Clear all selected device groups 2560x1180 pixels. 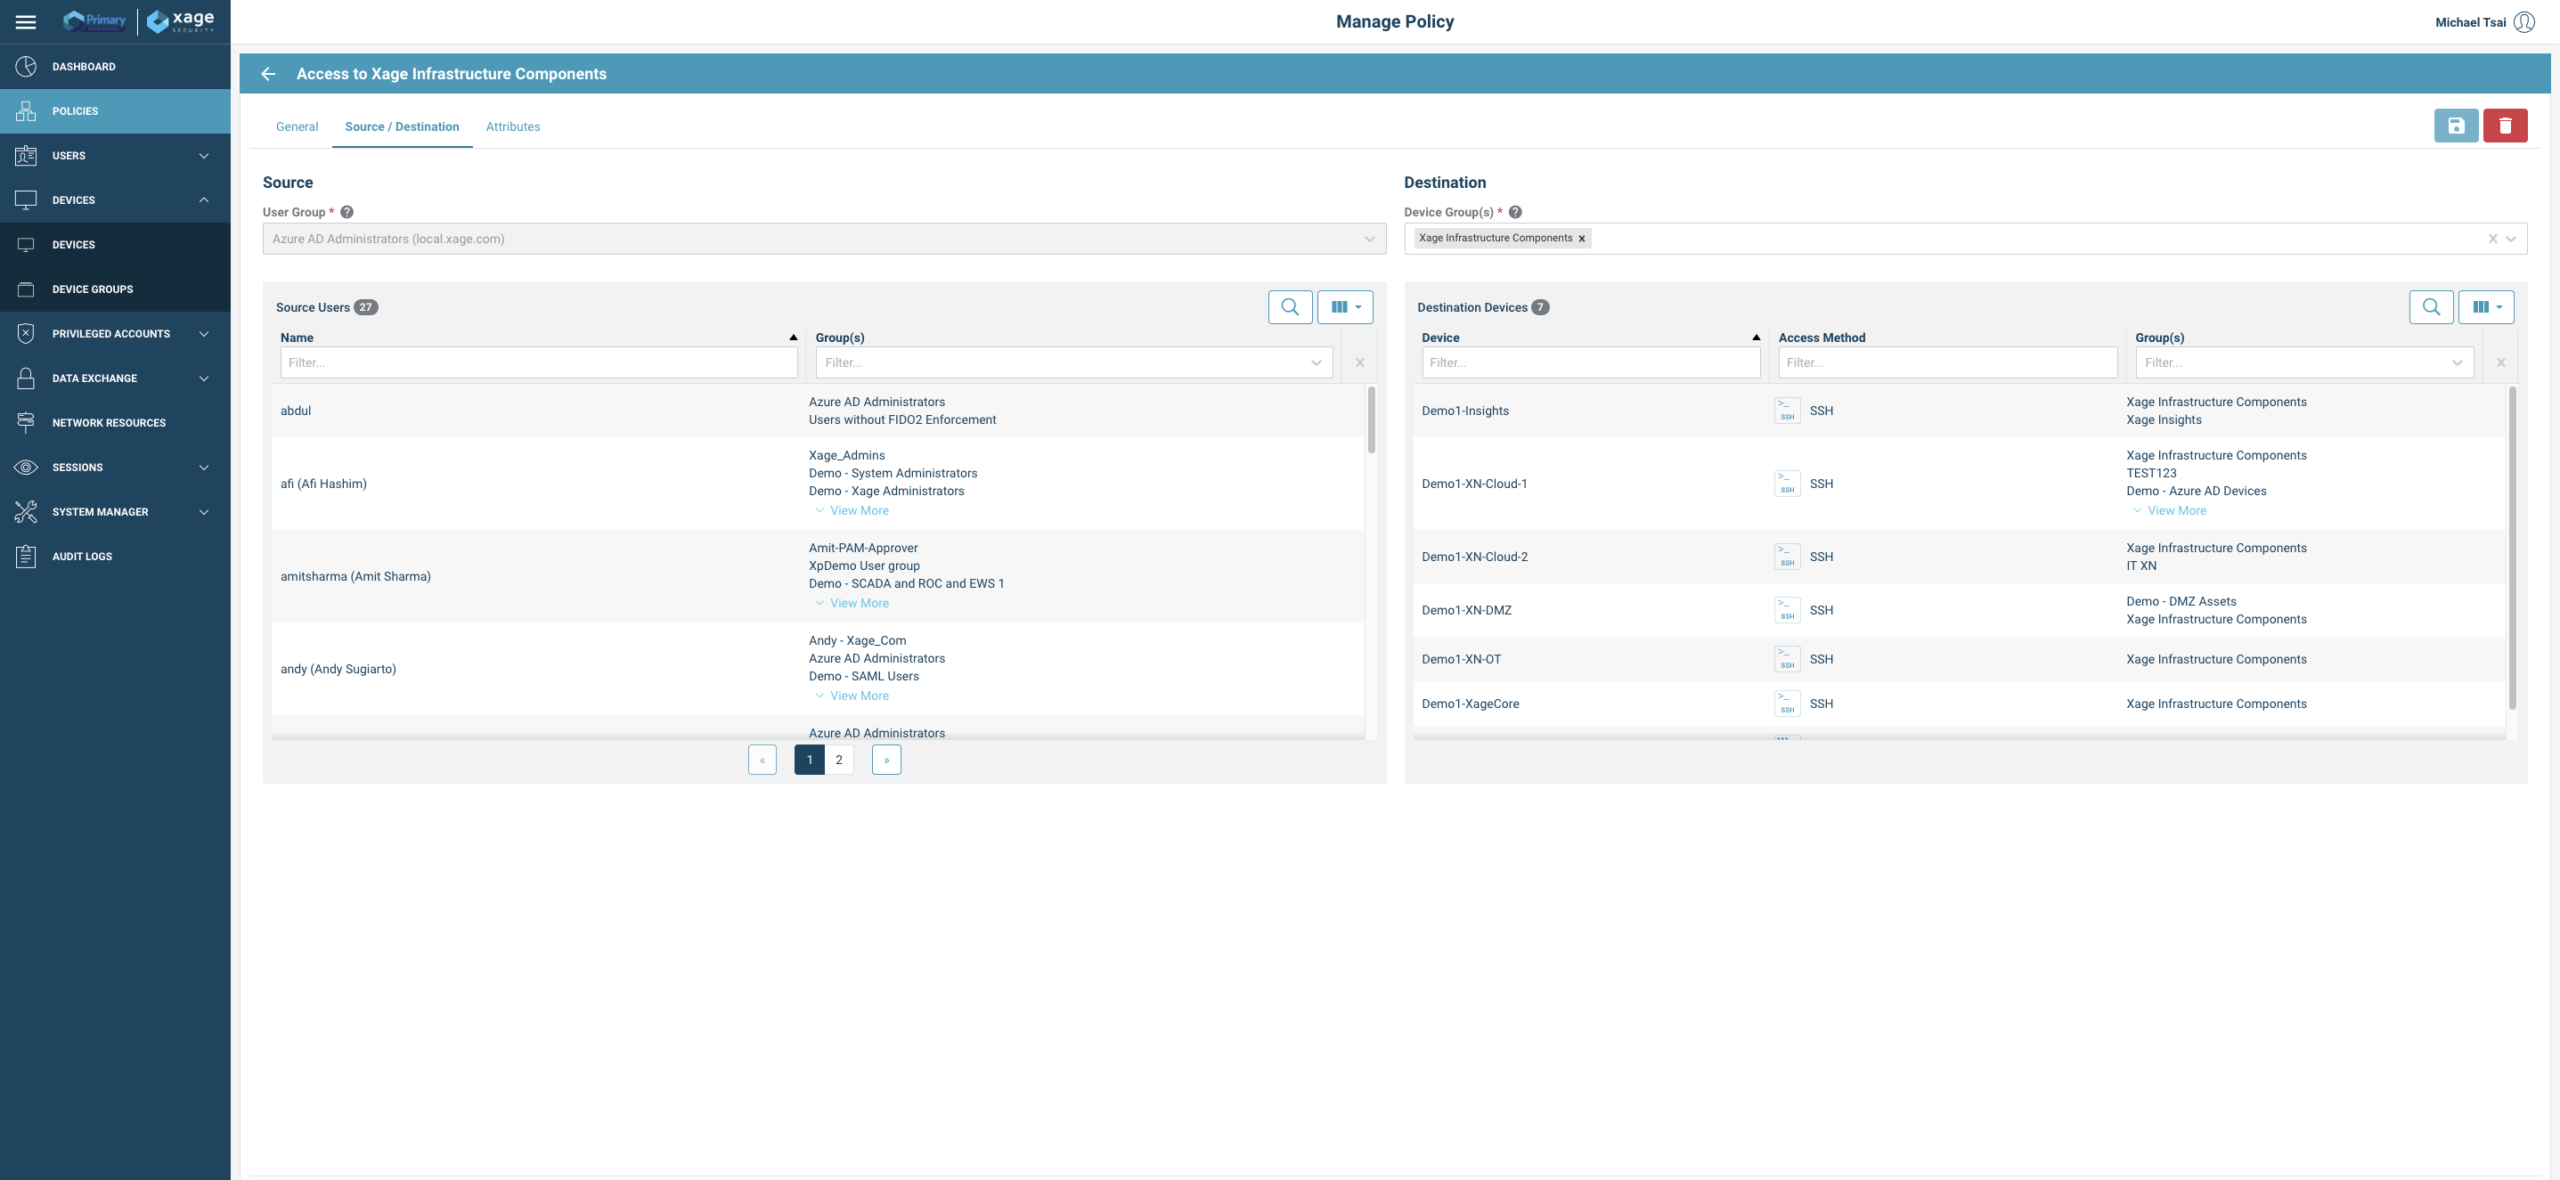tap(2493, 239)
